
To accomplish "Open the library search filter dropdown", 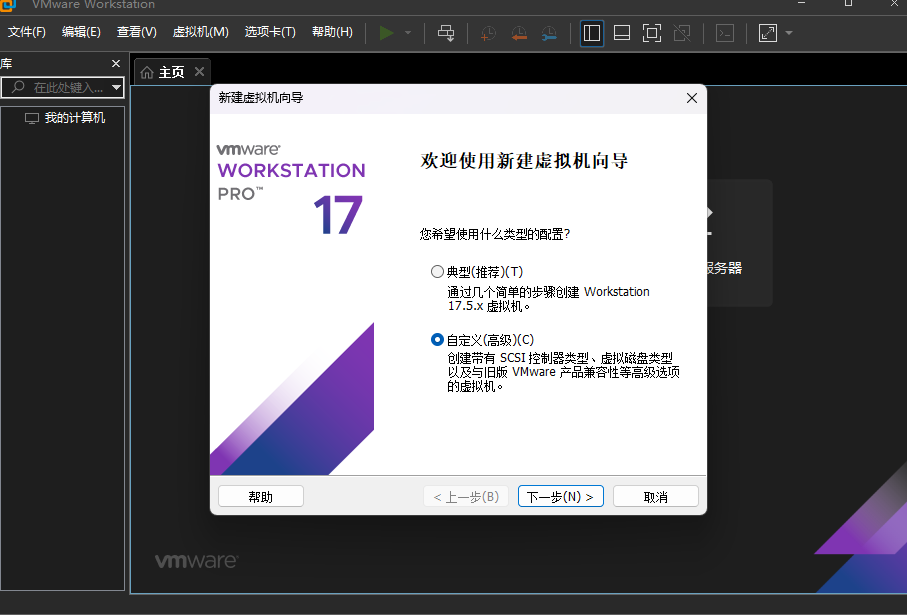I will tap(117, 88).
